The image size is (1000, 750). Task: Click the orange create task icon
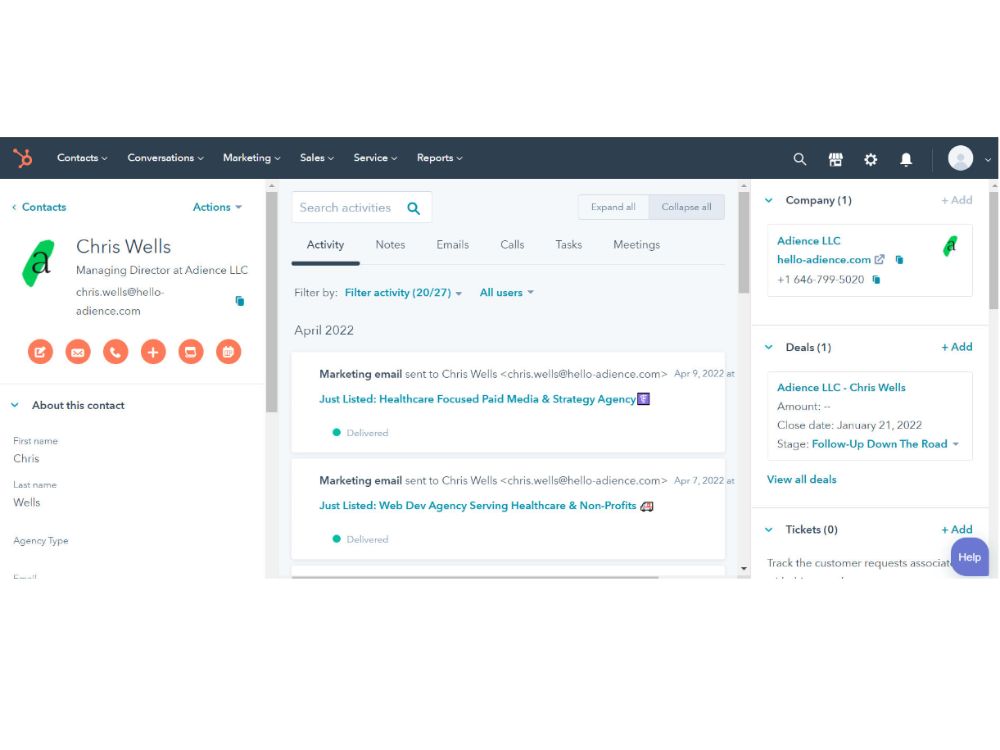191,351
